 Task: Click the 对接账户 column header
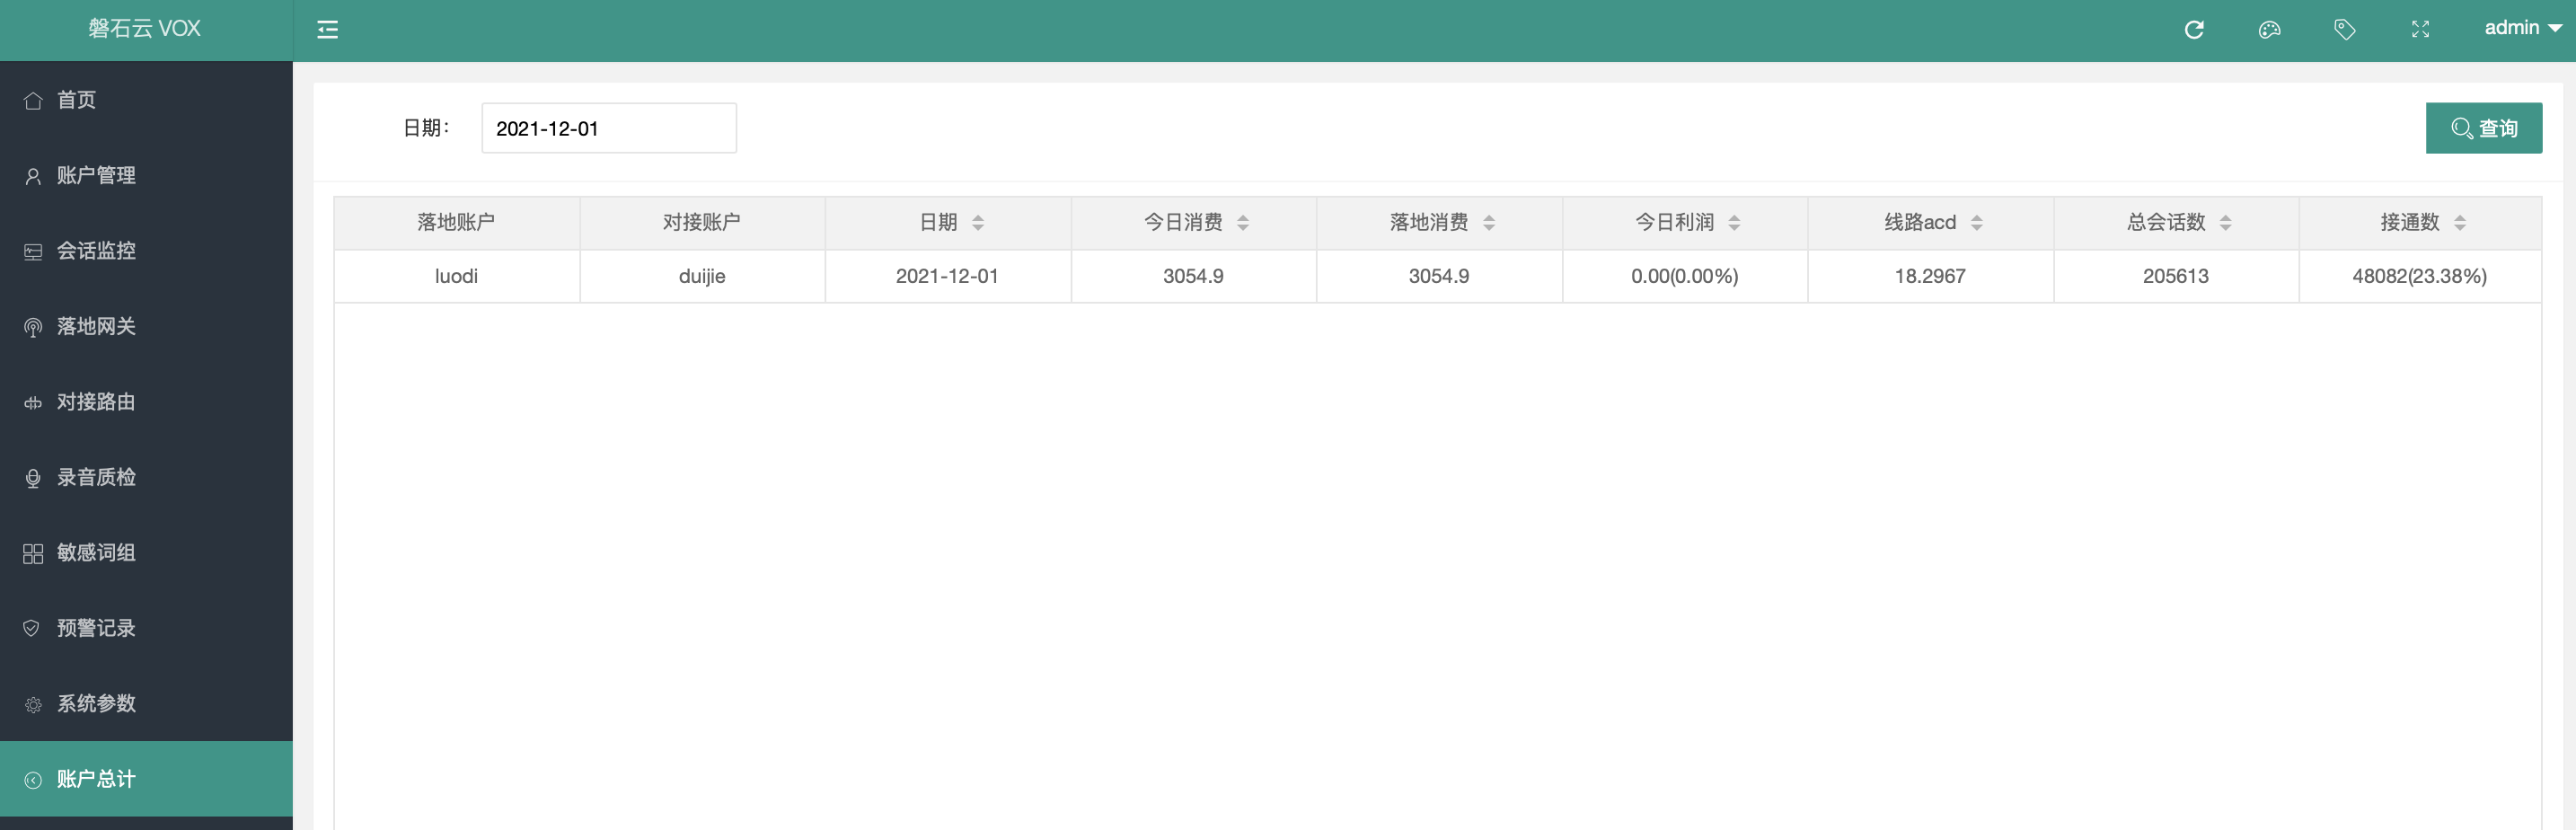[702, 222]
